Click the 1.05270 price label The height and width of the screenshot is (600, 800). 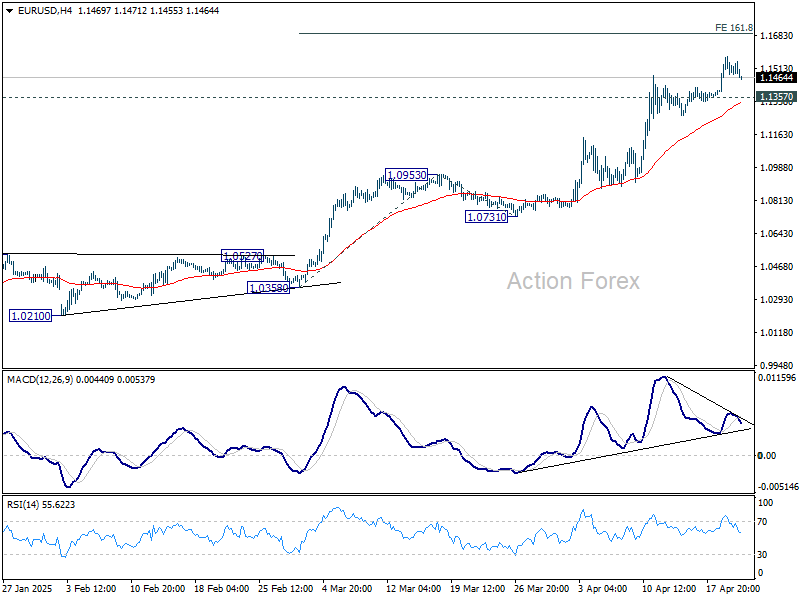coord(242,256)
